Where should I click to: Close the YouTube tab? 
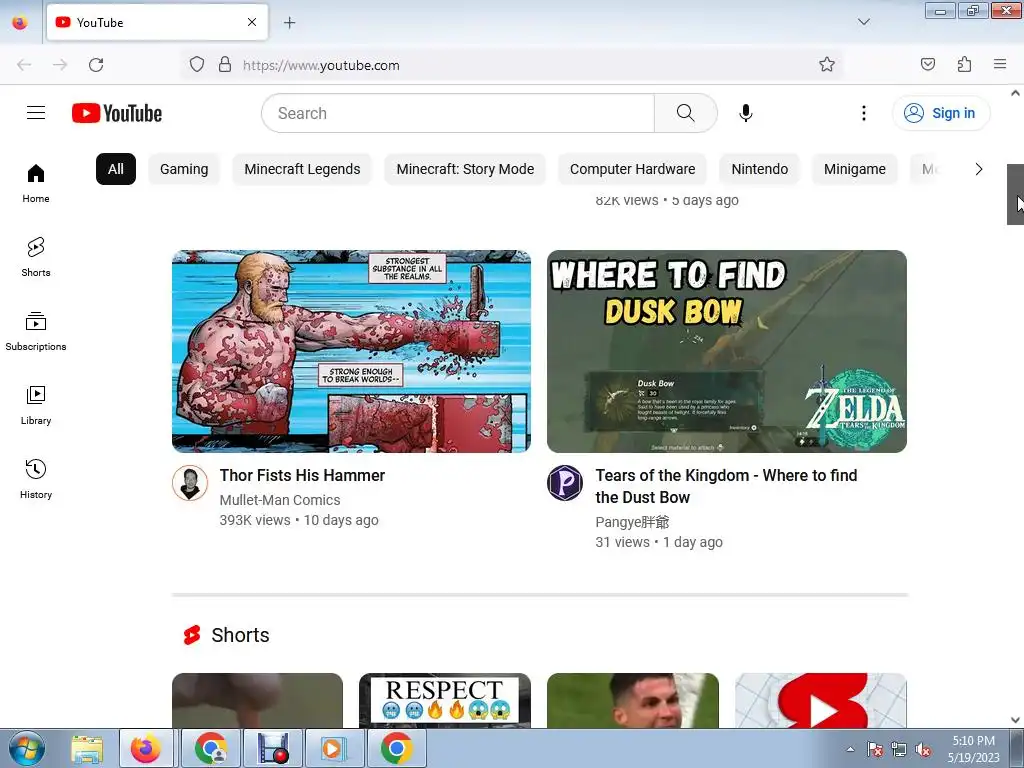(251, 22)
